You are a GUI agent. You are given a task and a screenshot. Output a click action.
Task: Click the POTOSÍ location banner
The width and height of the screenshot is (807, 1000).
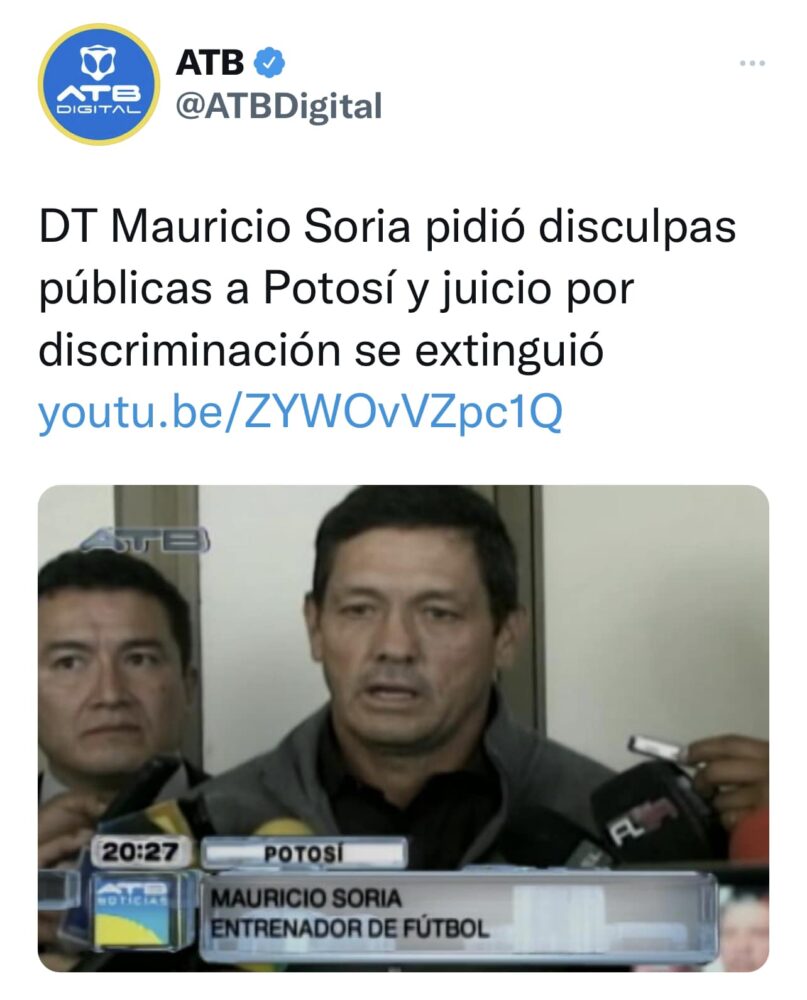point(304,854)
